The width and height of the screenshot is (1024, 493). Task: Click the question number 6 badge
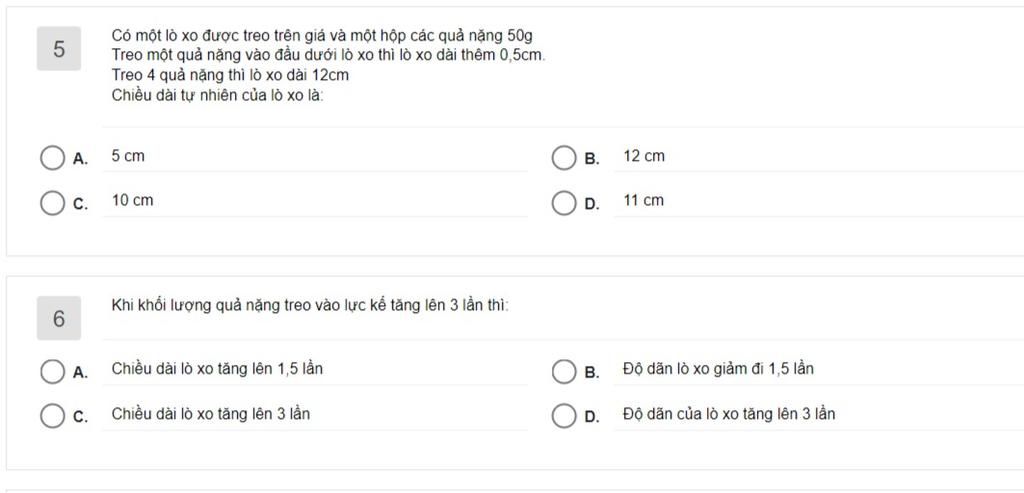59,319
